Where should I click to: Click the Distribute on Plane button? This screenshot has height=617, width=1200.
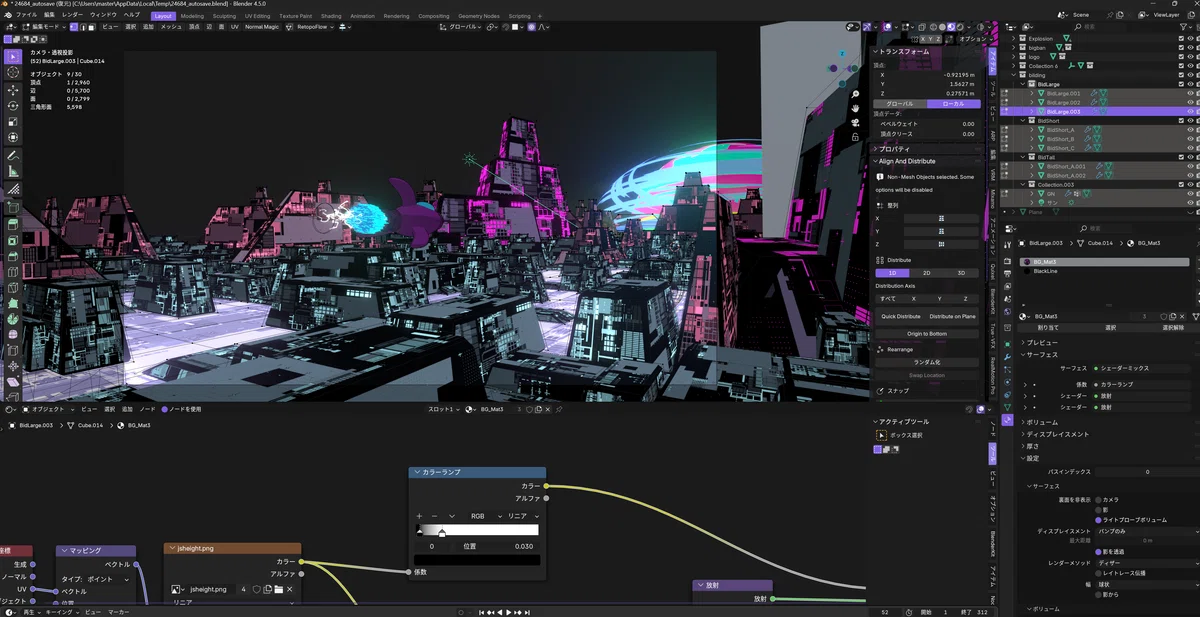click(x=953, y=316)
